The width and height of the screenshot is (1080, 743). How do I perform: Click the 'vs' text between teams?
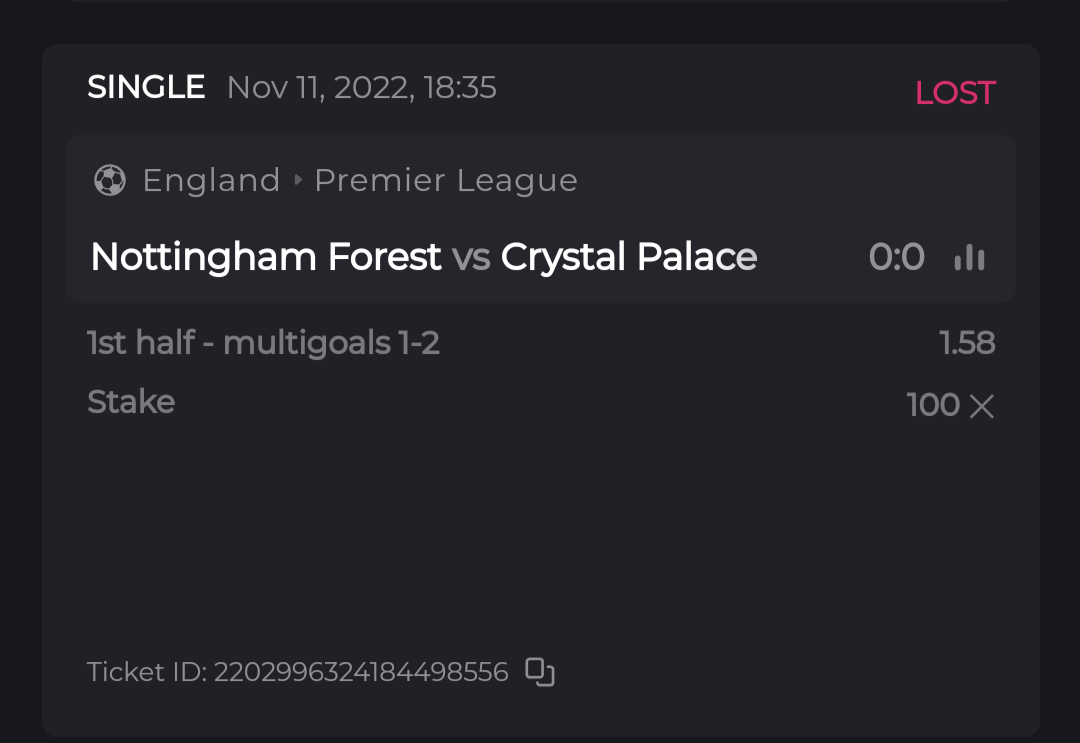point(471,258)
